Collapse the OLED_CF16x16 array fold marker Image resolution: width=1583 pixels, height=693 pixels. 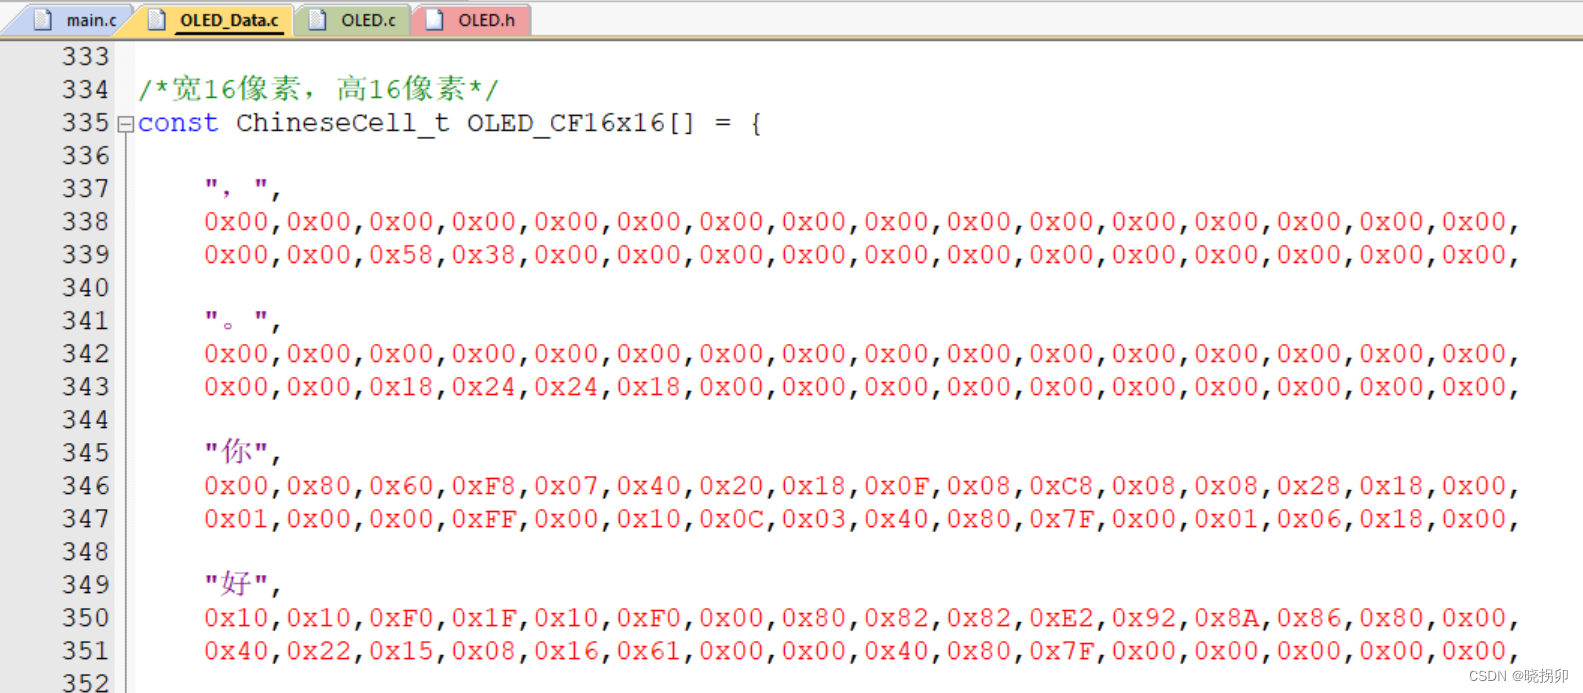click(x=125, y=124)
